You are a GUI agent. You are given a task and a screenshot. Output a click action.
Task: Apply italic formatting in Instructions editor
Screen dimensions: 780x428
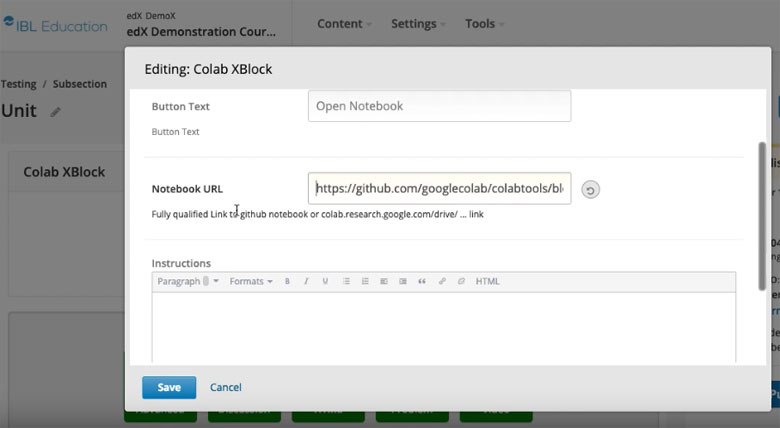pos(306,282)
